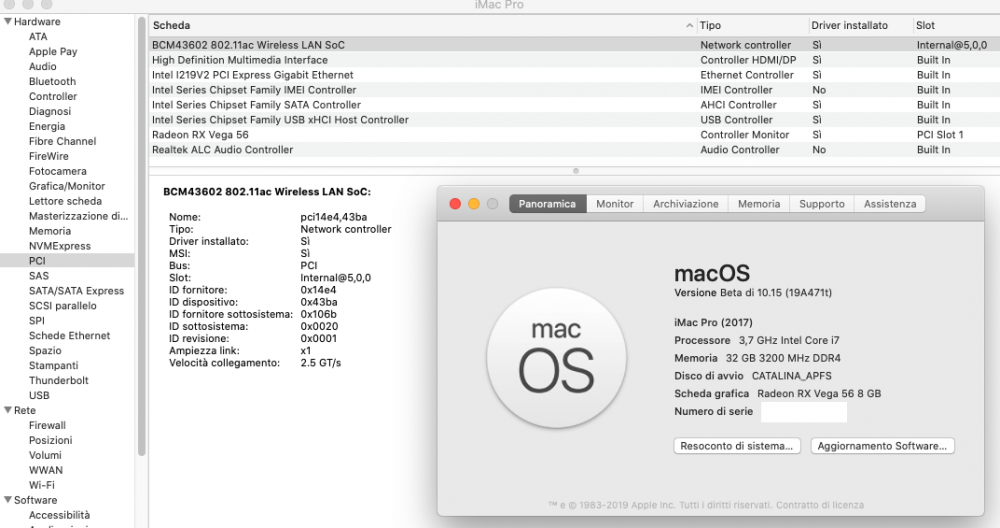The width and height of the screenshot is (1000, 528).
Task: Select USB in the sidebar
Action: [39, 395]
